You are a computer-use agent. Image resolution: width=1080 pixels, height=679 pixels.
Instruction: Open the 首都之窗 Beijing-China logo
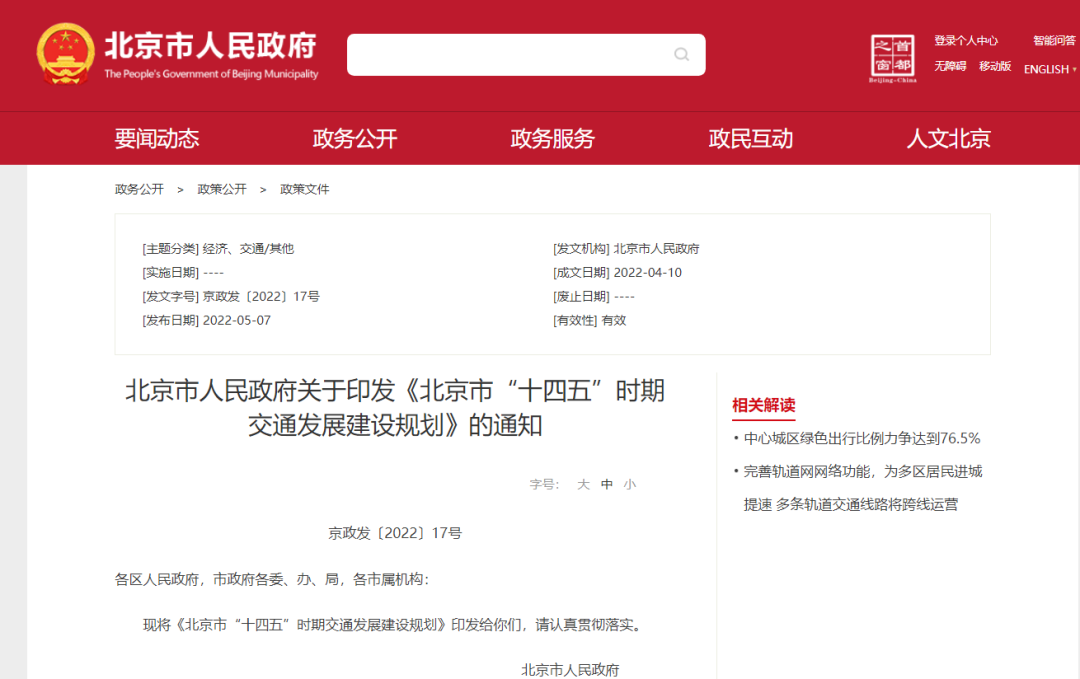(x=892, y=58)
